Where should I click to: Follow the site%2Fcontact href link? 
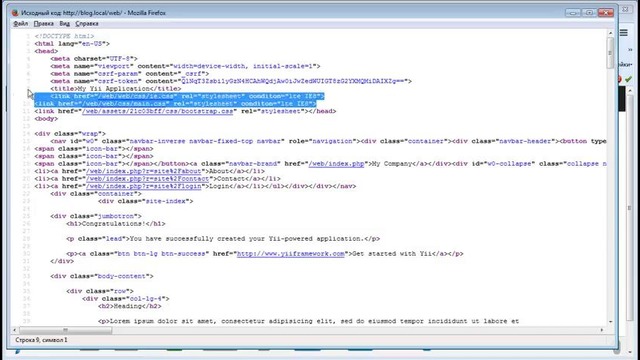pyautogui.click(x=147, y=178)
